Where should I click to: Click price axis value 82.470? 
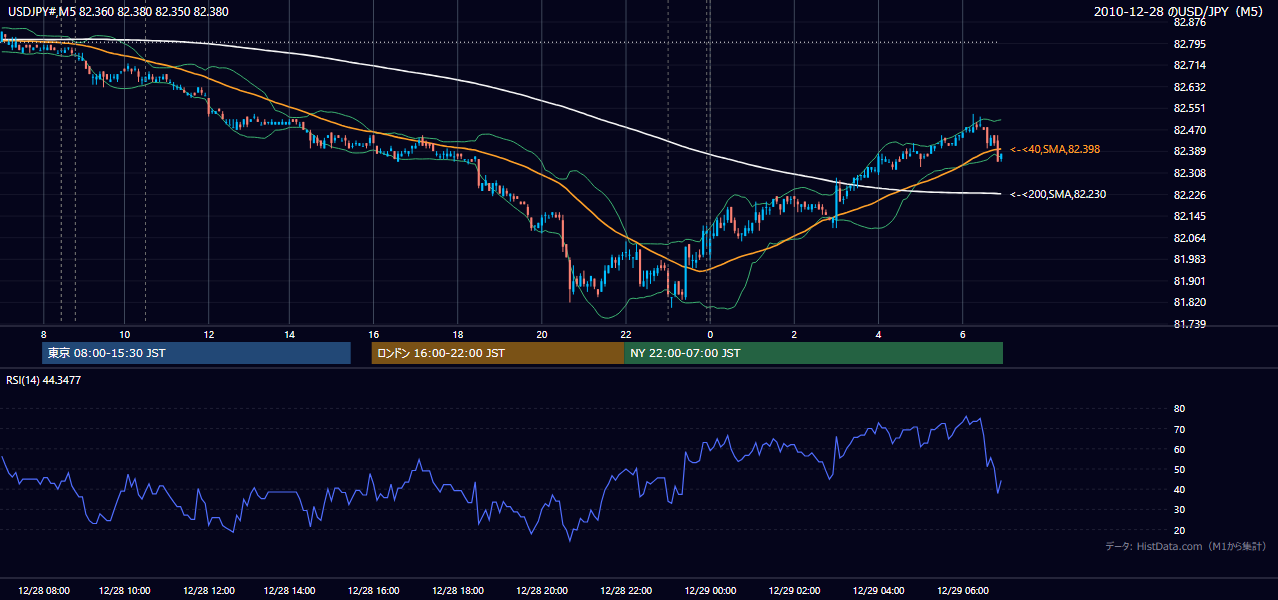click(x=1189, y=130)
